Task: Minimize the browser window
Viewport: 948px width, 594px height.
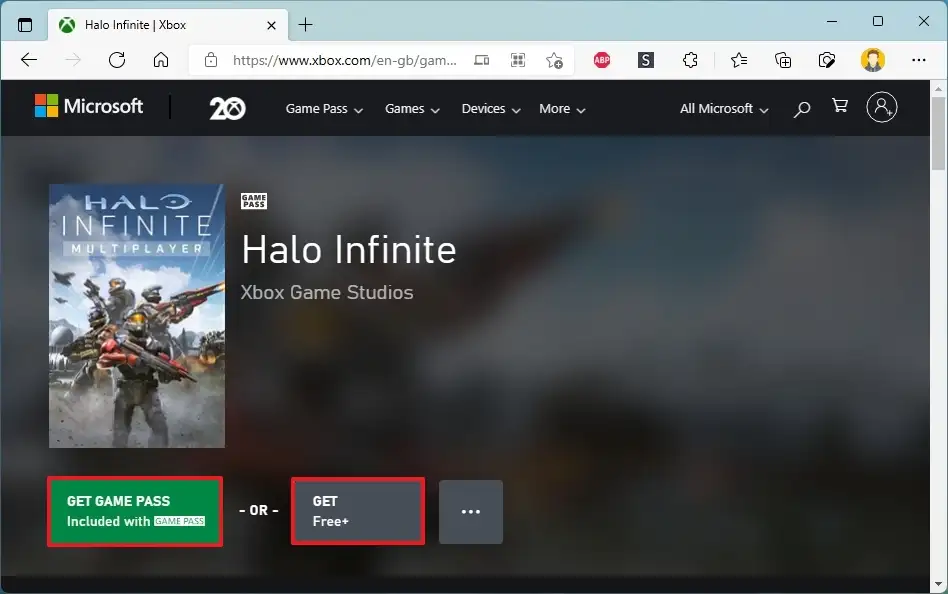Action: (x=832, y=21)
